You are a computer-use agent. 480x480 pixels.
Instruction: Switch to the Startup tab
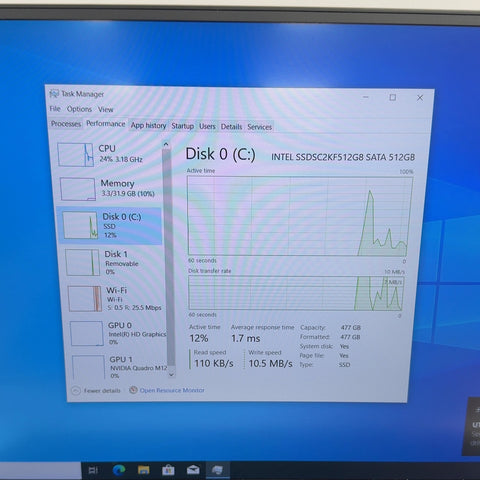[x=183, y=126]
